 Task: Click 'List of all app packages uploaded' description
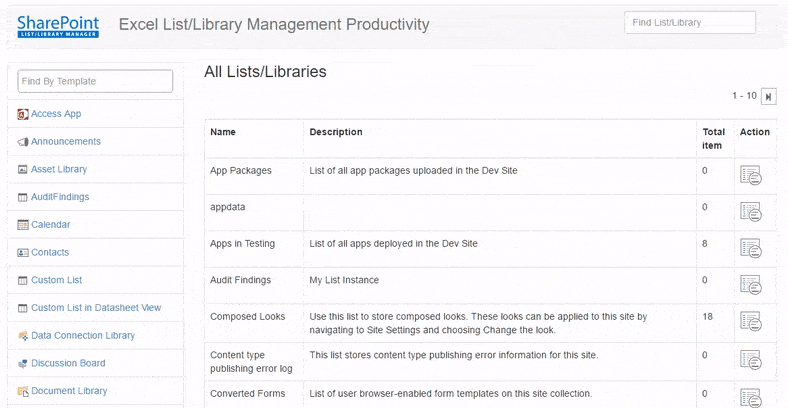click(x=413, y=171)
